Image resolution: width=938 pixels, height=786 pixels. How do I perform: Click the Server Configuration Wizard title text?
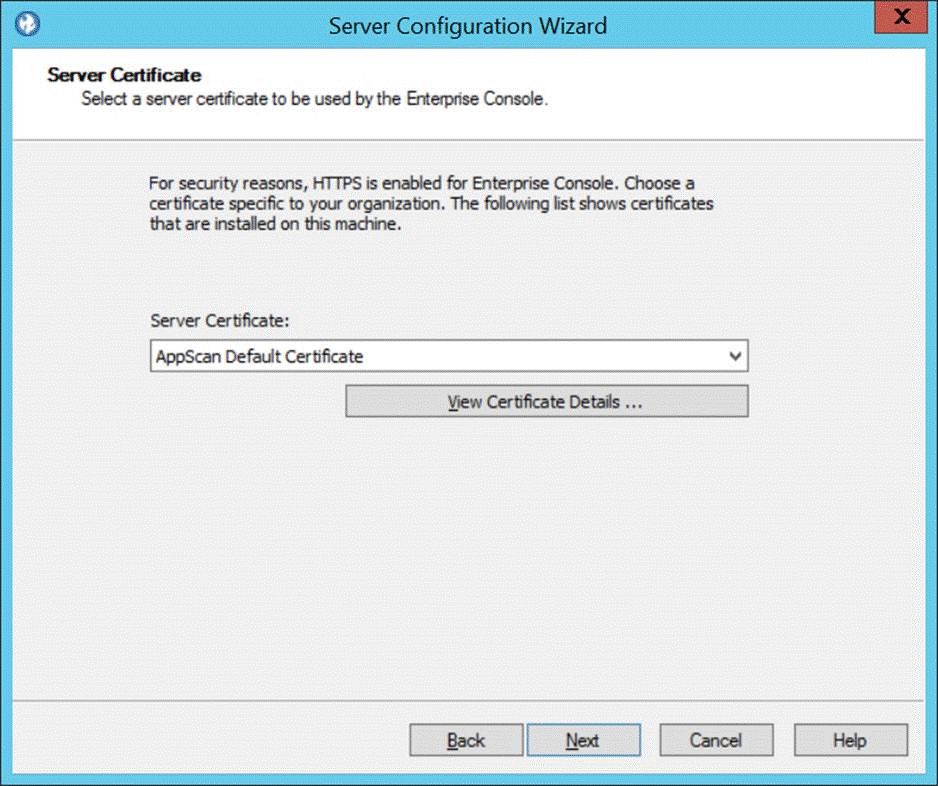click(x=468, y=25)
